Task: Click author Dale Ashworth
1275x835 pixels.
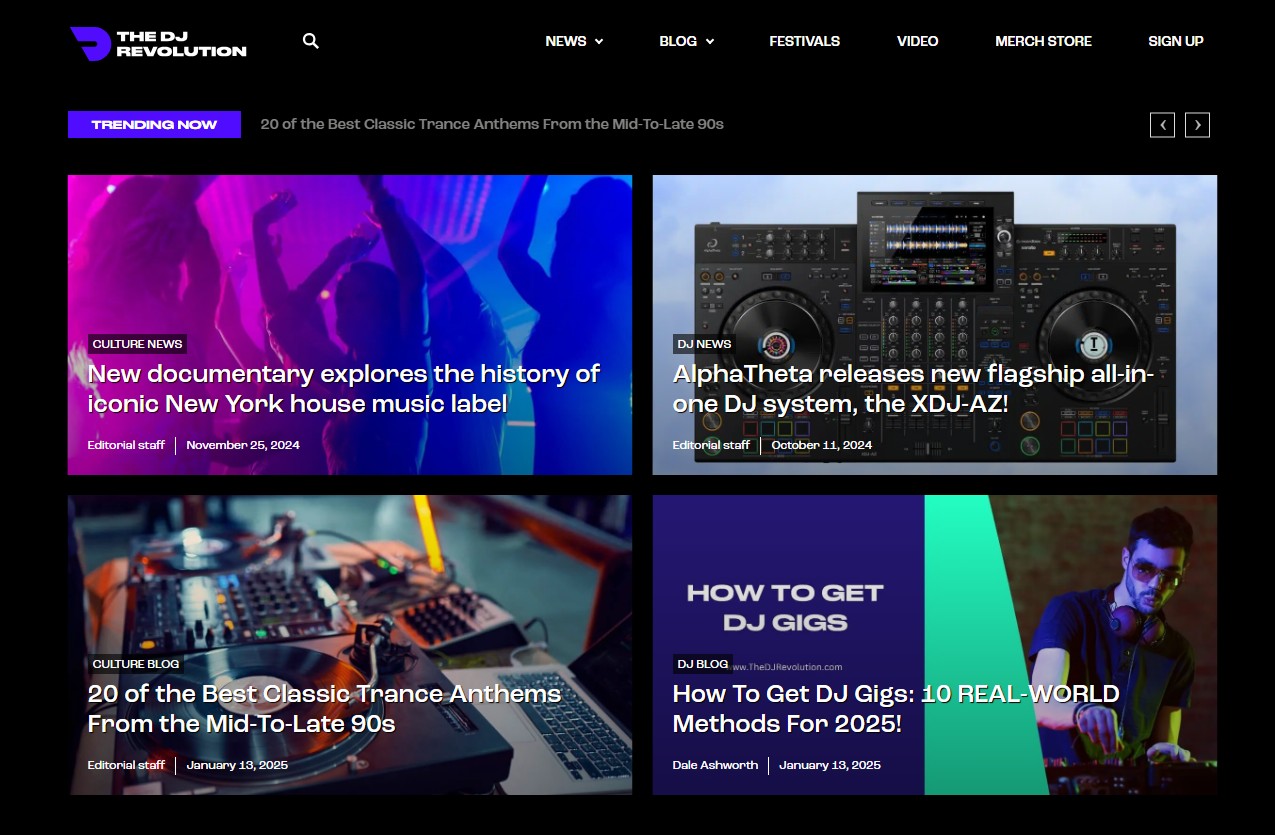Action: (x=715, y=765)
